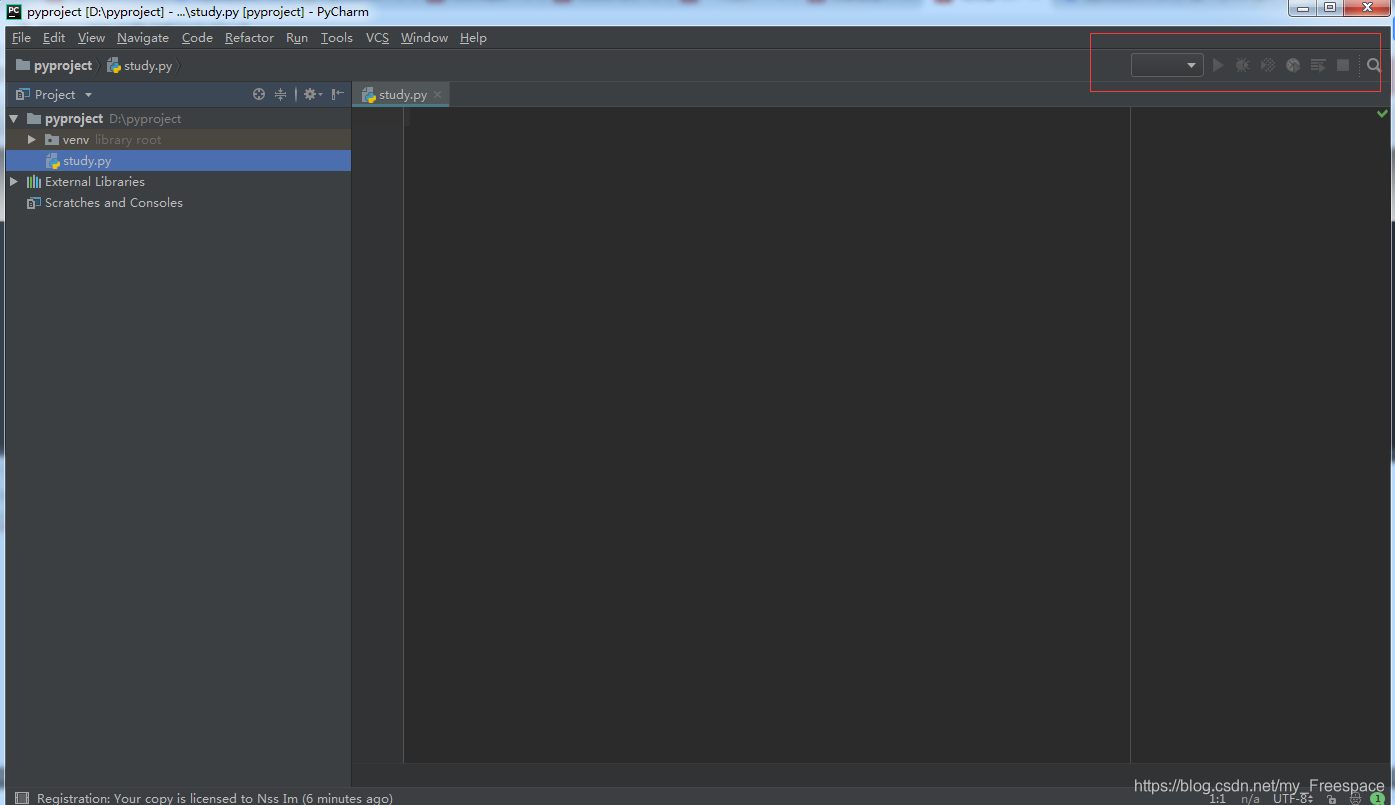Open the Run menu
The width and height of the screenshot is (1395, 805).
click(x=297, y=37)
